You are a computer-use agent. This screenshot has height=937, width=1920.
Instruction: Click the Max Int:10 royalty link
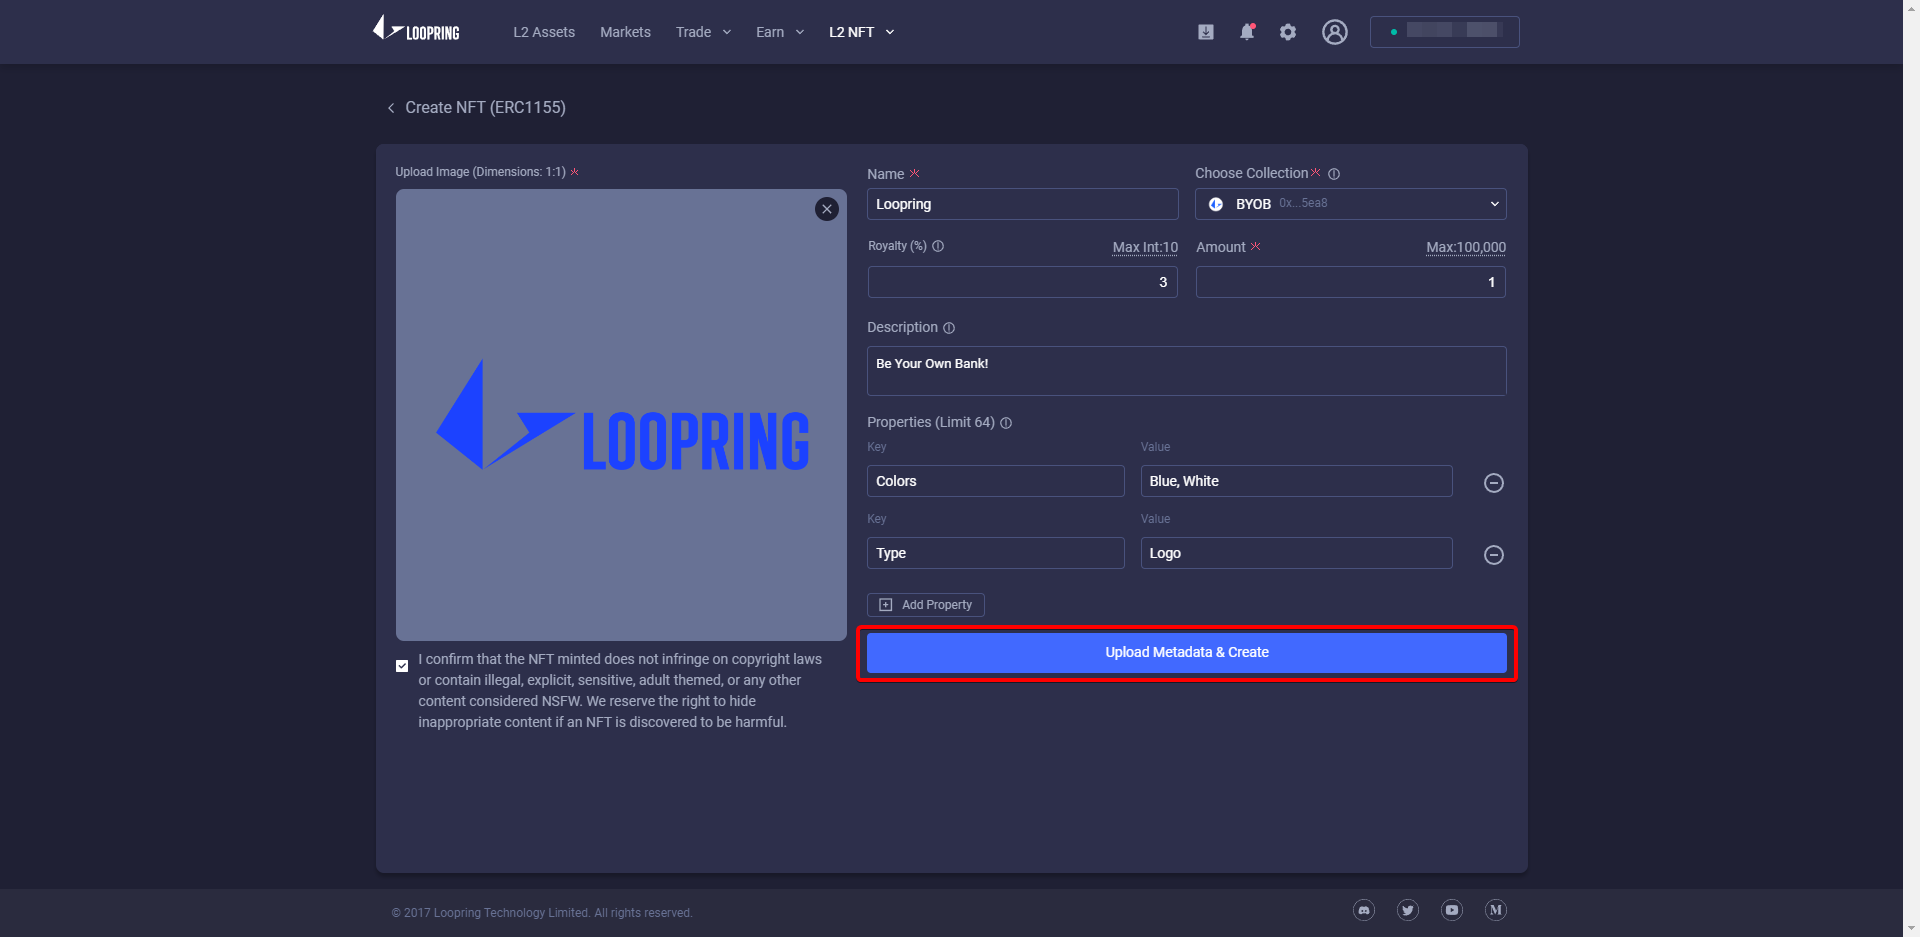point(1145,247)
